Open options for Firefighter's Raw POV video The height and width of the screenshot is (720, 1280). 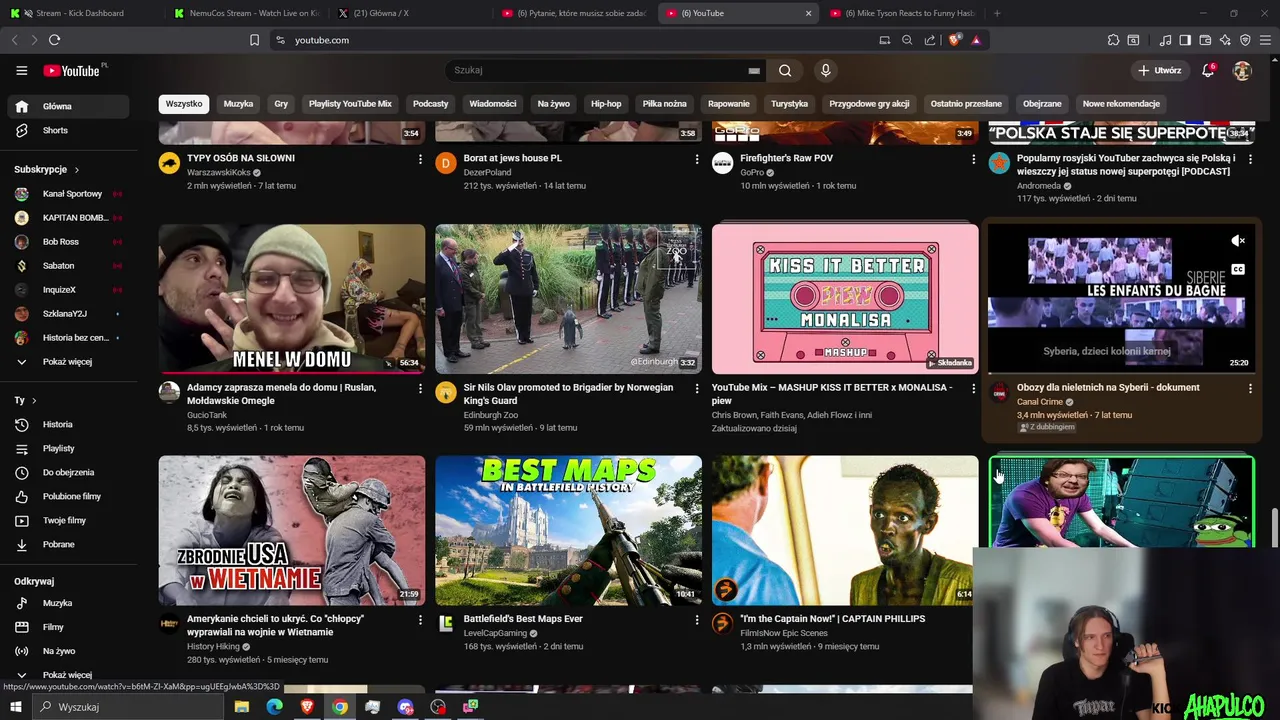[x=974, y=159]
